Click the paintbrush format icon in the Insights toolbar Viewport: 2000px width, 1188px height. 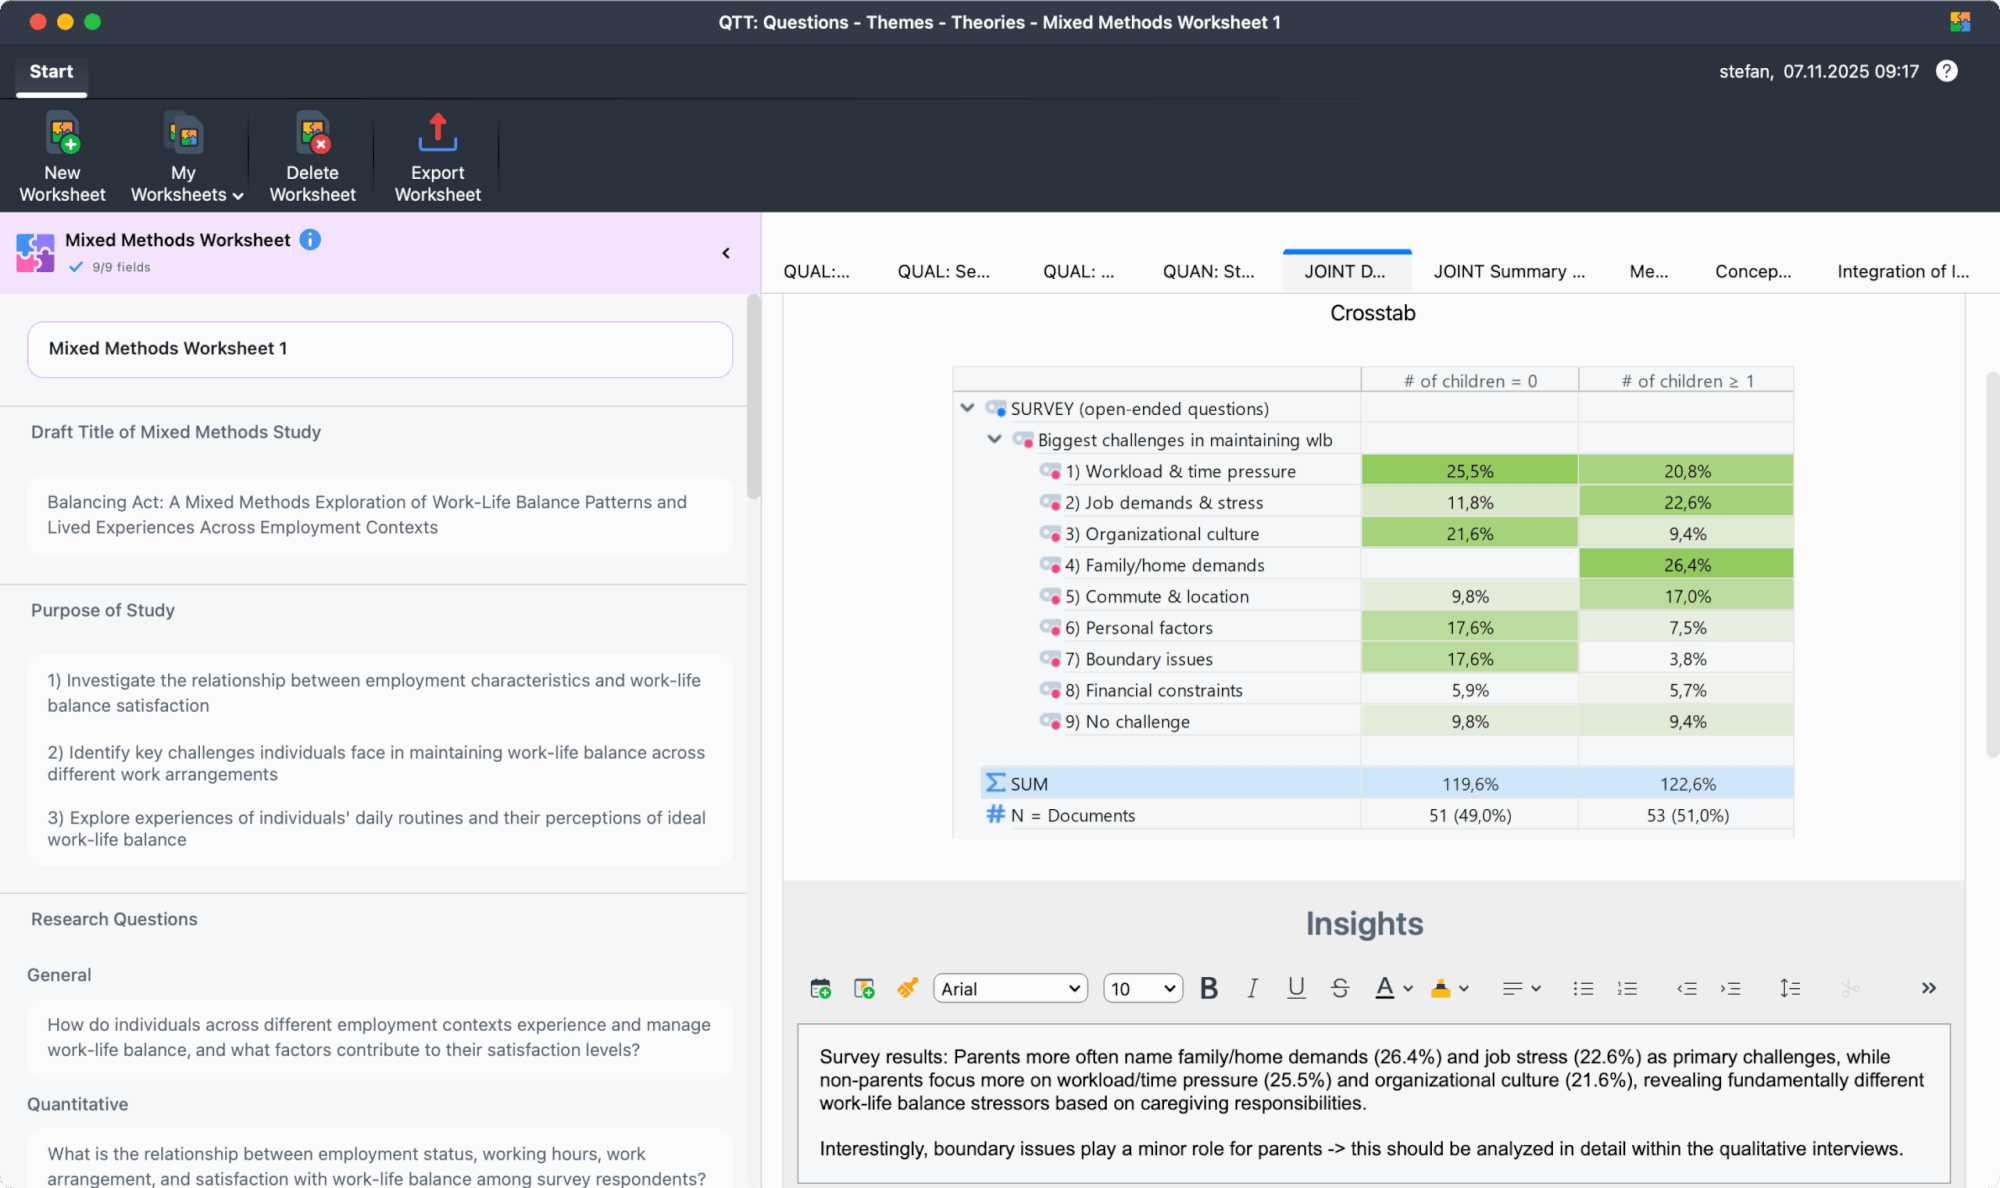[x=907, y=988]
